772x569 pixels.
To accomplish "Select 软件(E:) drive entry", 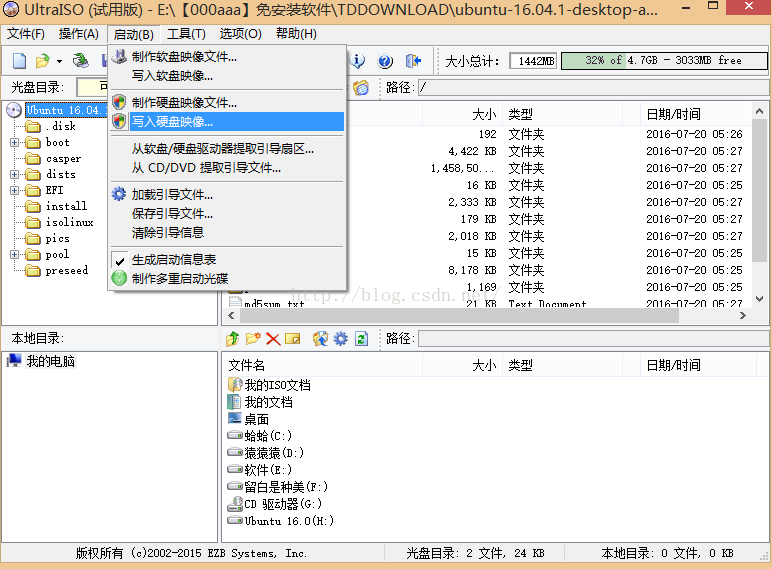I will (268, 470).
